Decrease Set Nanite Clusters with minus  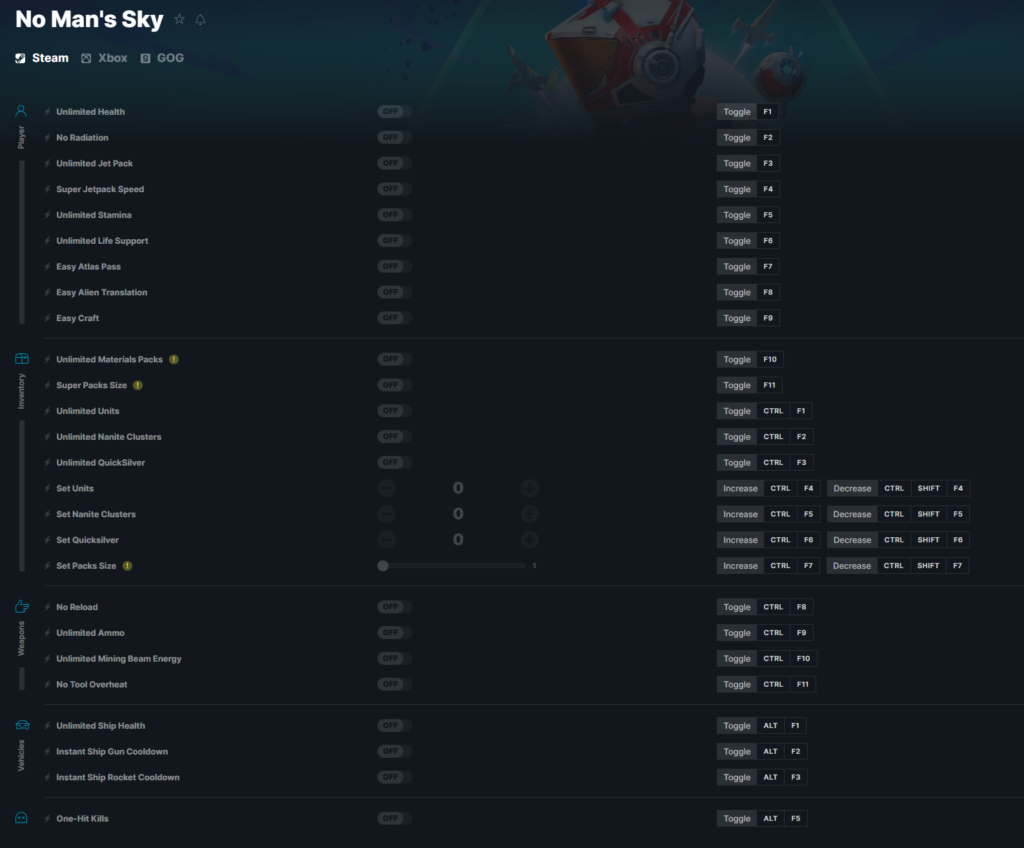[x=386, y=514]
